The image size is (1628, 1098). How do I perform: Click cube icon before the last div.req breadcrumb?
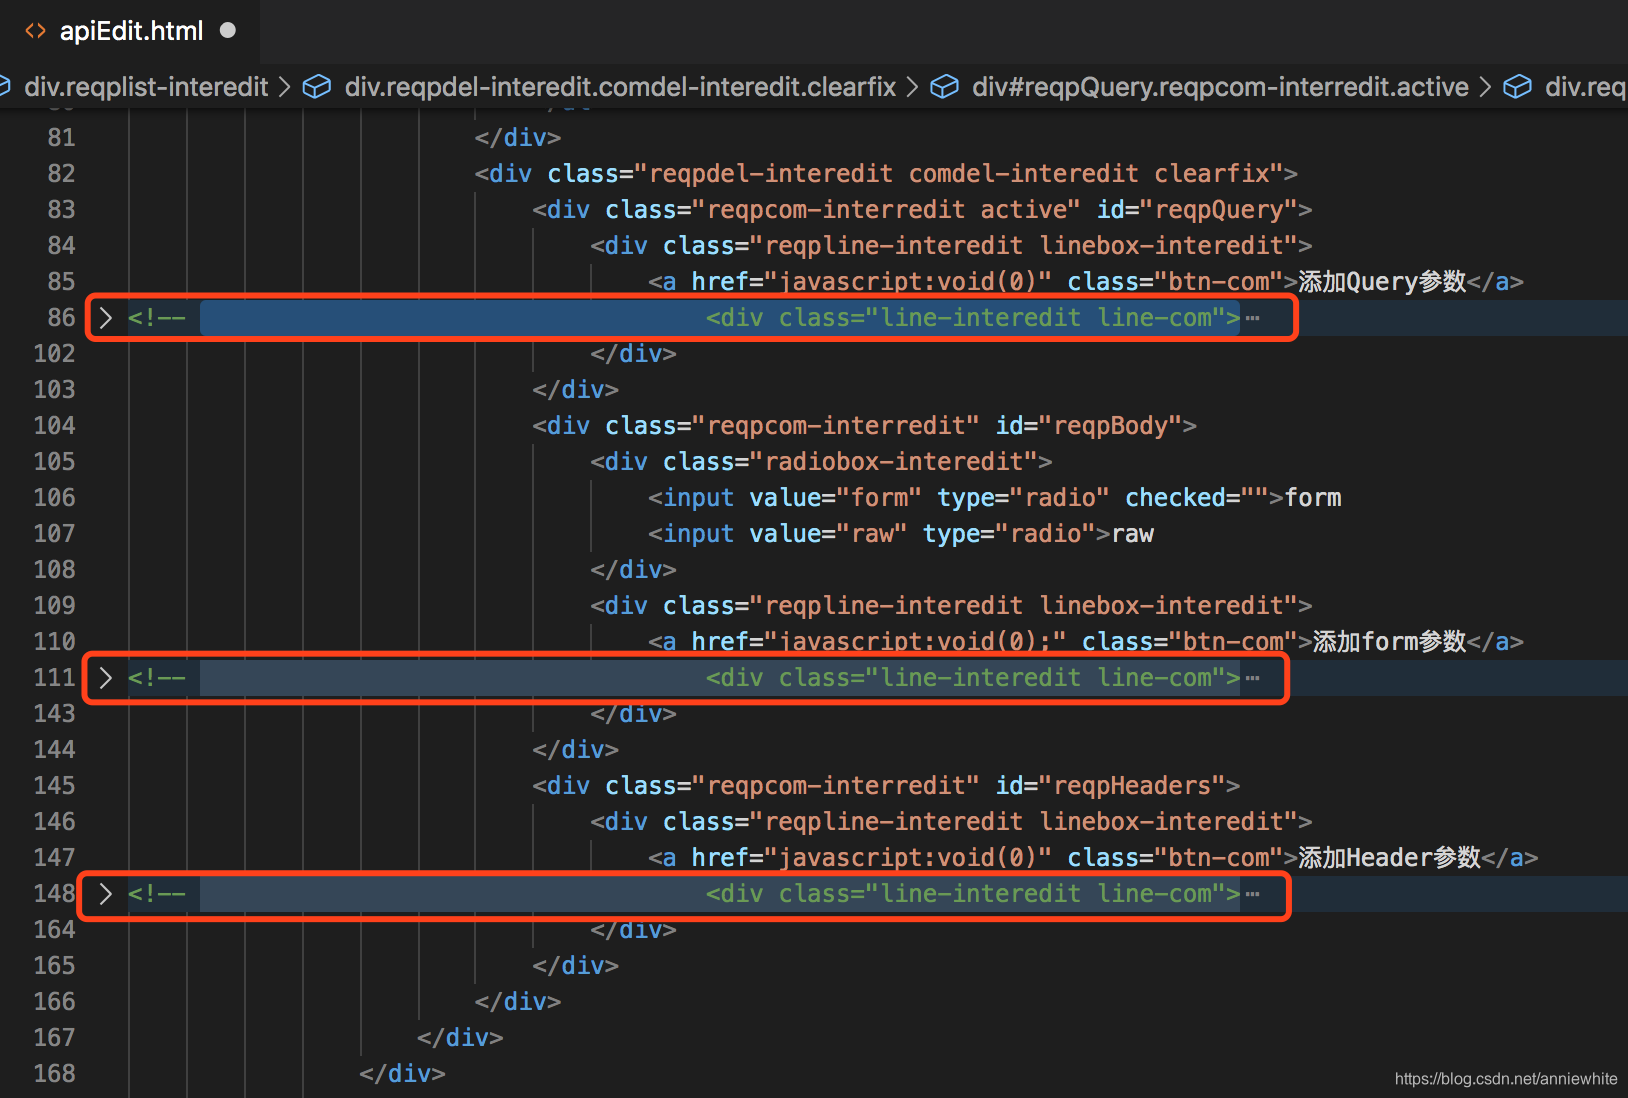pyautogui.click(x=1517, y=87)
